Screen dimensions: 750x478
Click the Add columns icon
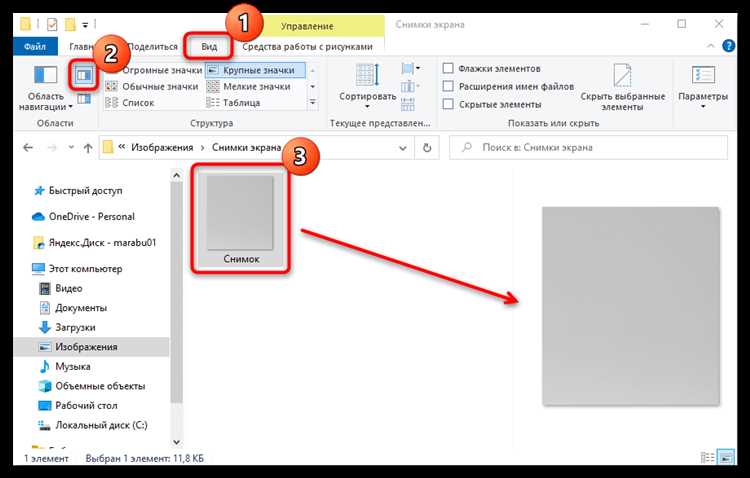pos(409,87)
